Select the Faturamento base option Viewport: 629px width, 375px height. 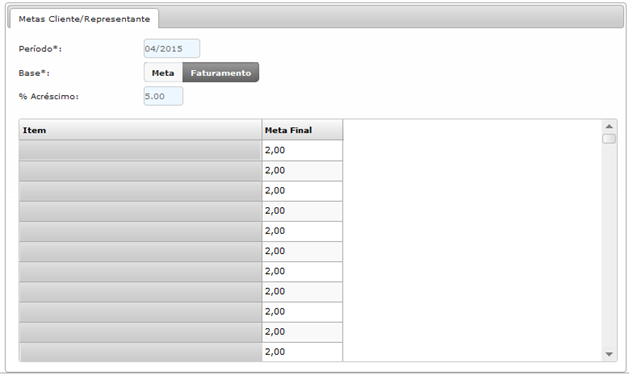click(x=221, y=73)
